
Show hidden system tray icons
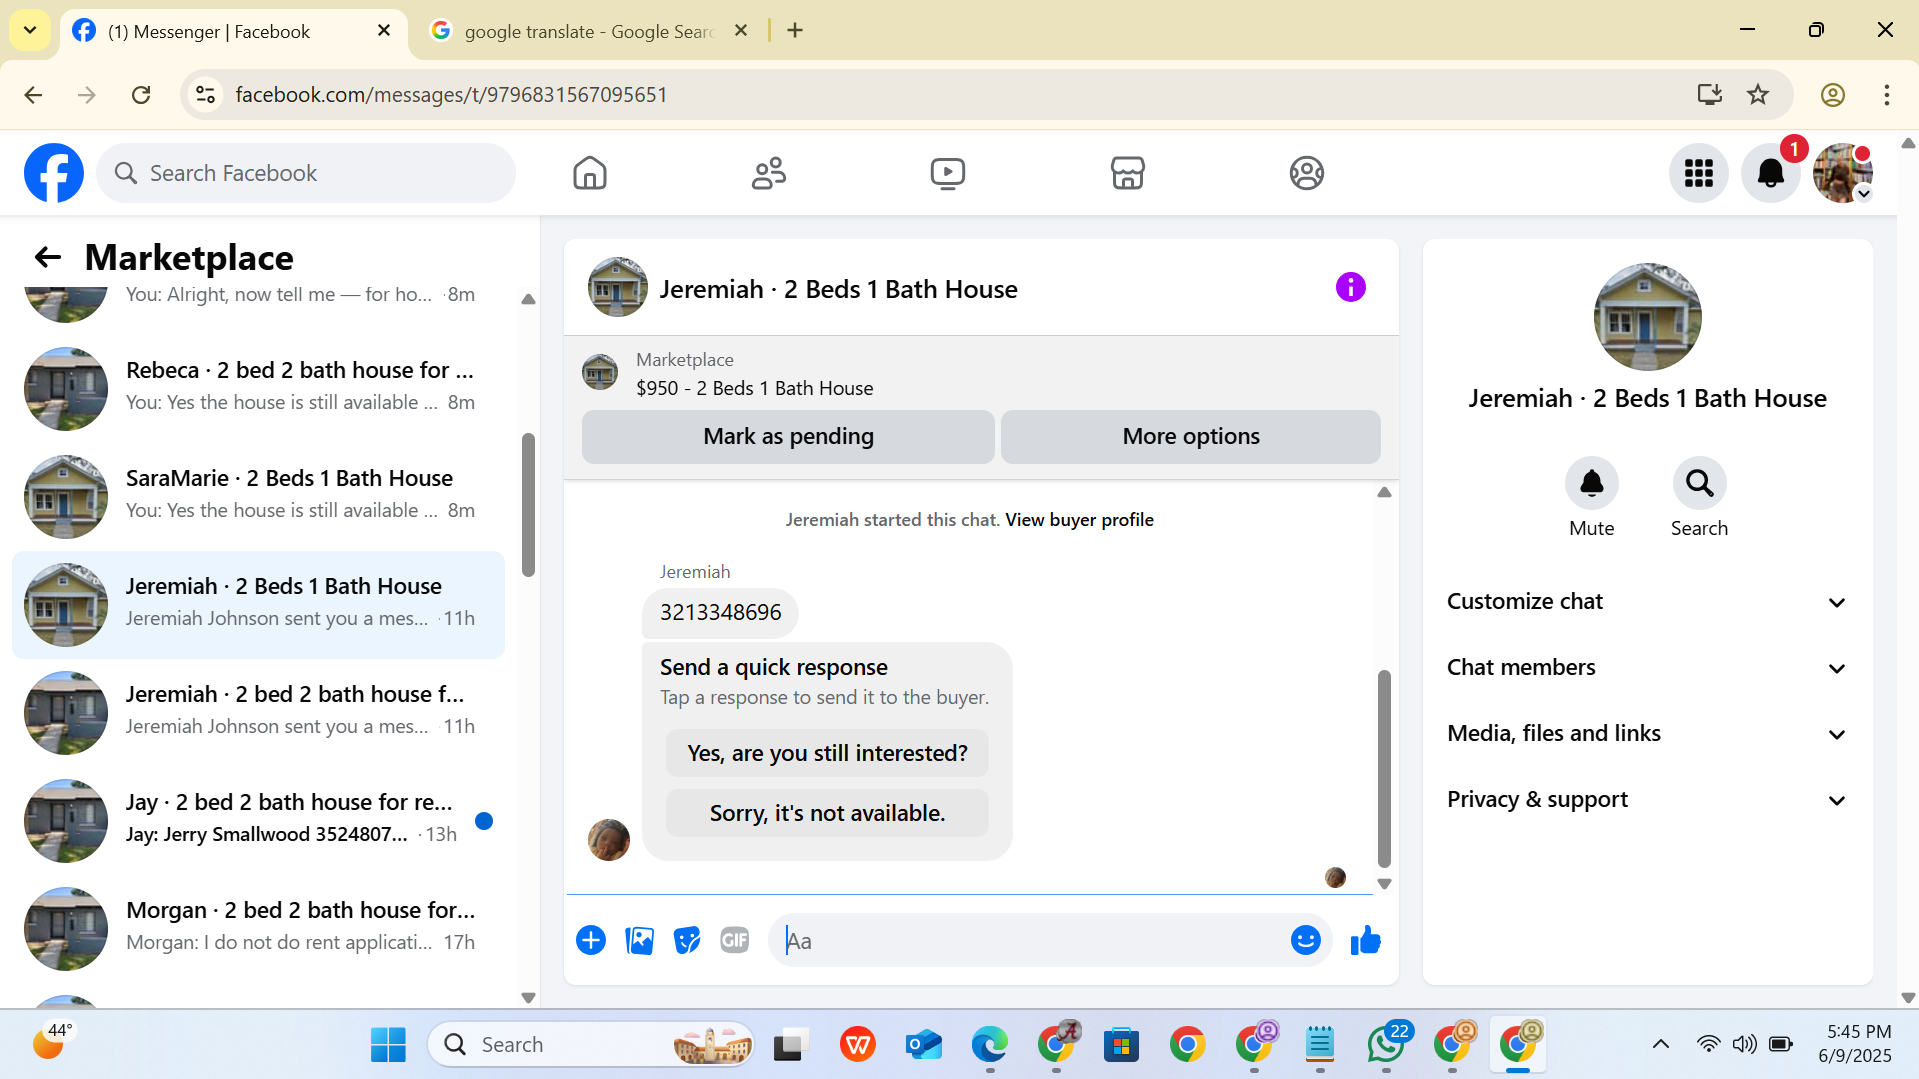1661,1045
